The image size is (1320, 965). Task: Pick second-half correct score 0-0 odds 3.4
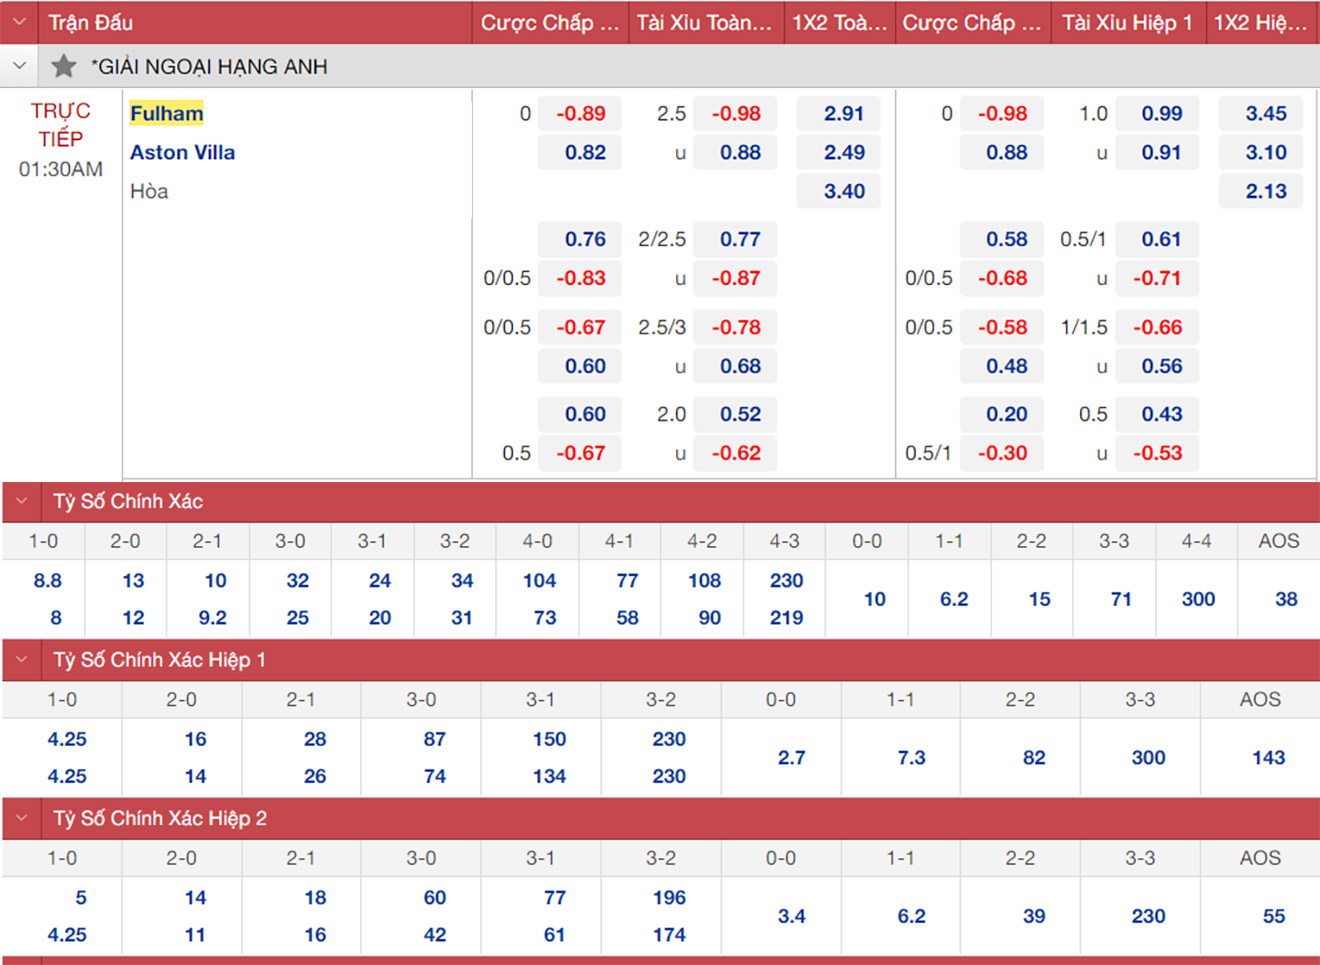click(791, 916)
